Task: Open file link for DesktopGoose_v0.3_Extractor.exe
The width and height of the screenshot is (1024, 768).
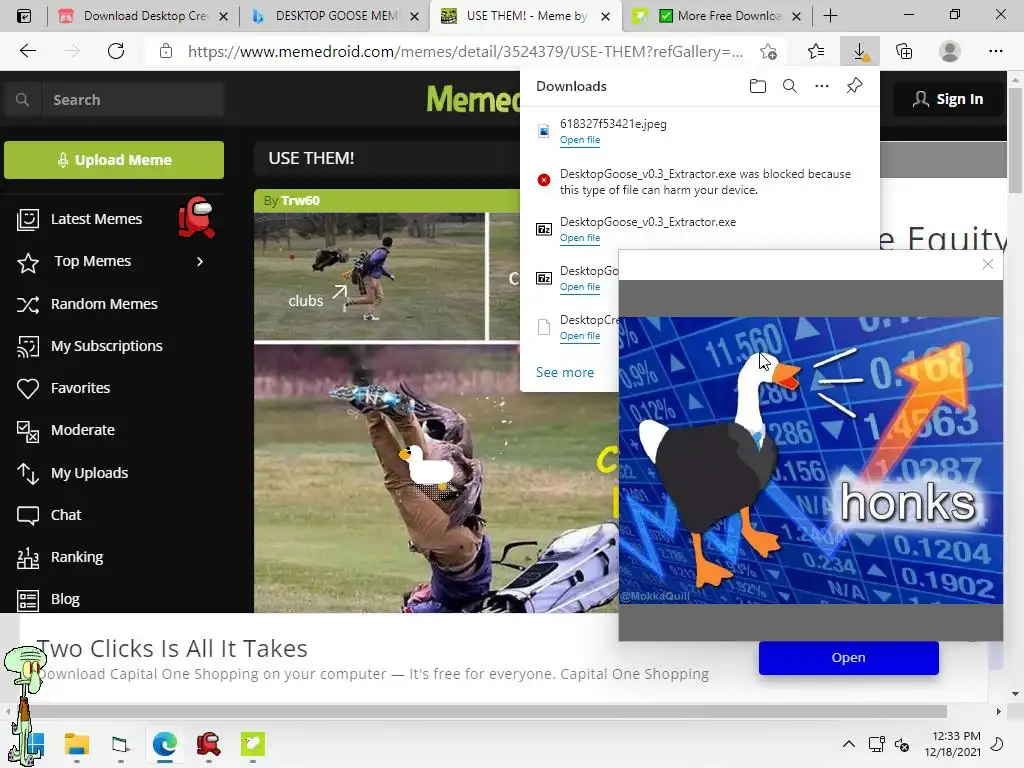Action: (579, 238)
